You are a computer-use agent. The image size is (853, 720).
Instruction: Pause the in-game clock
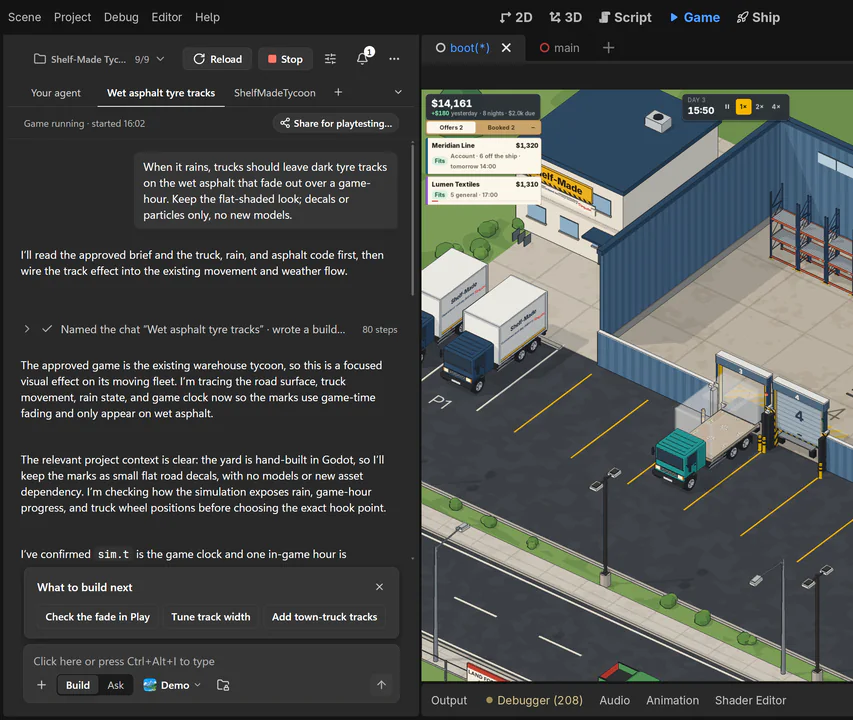click(x=727, y=107)
